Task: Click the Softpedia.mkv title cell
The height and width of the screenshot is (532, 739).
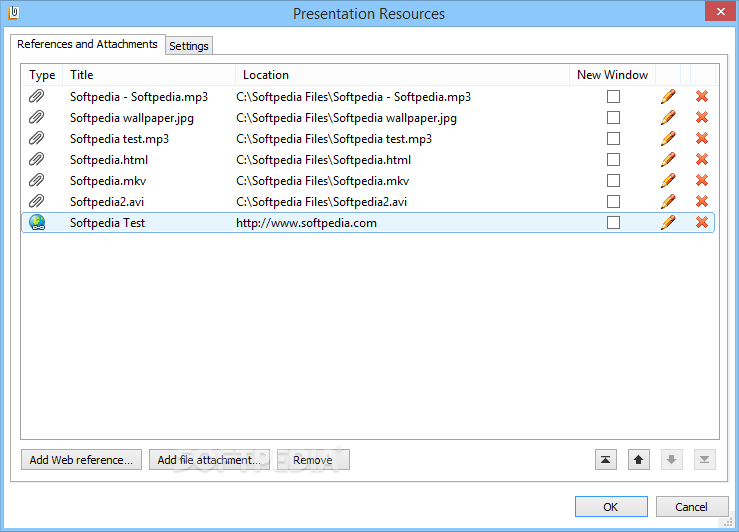Action: 108,181
